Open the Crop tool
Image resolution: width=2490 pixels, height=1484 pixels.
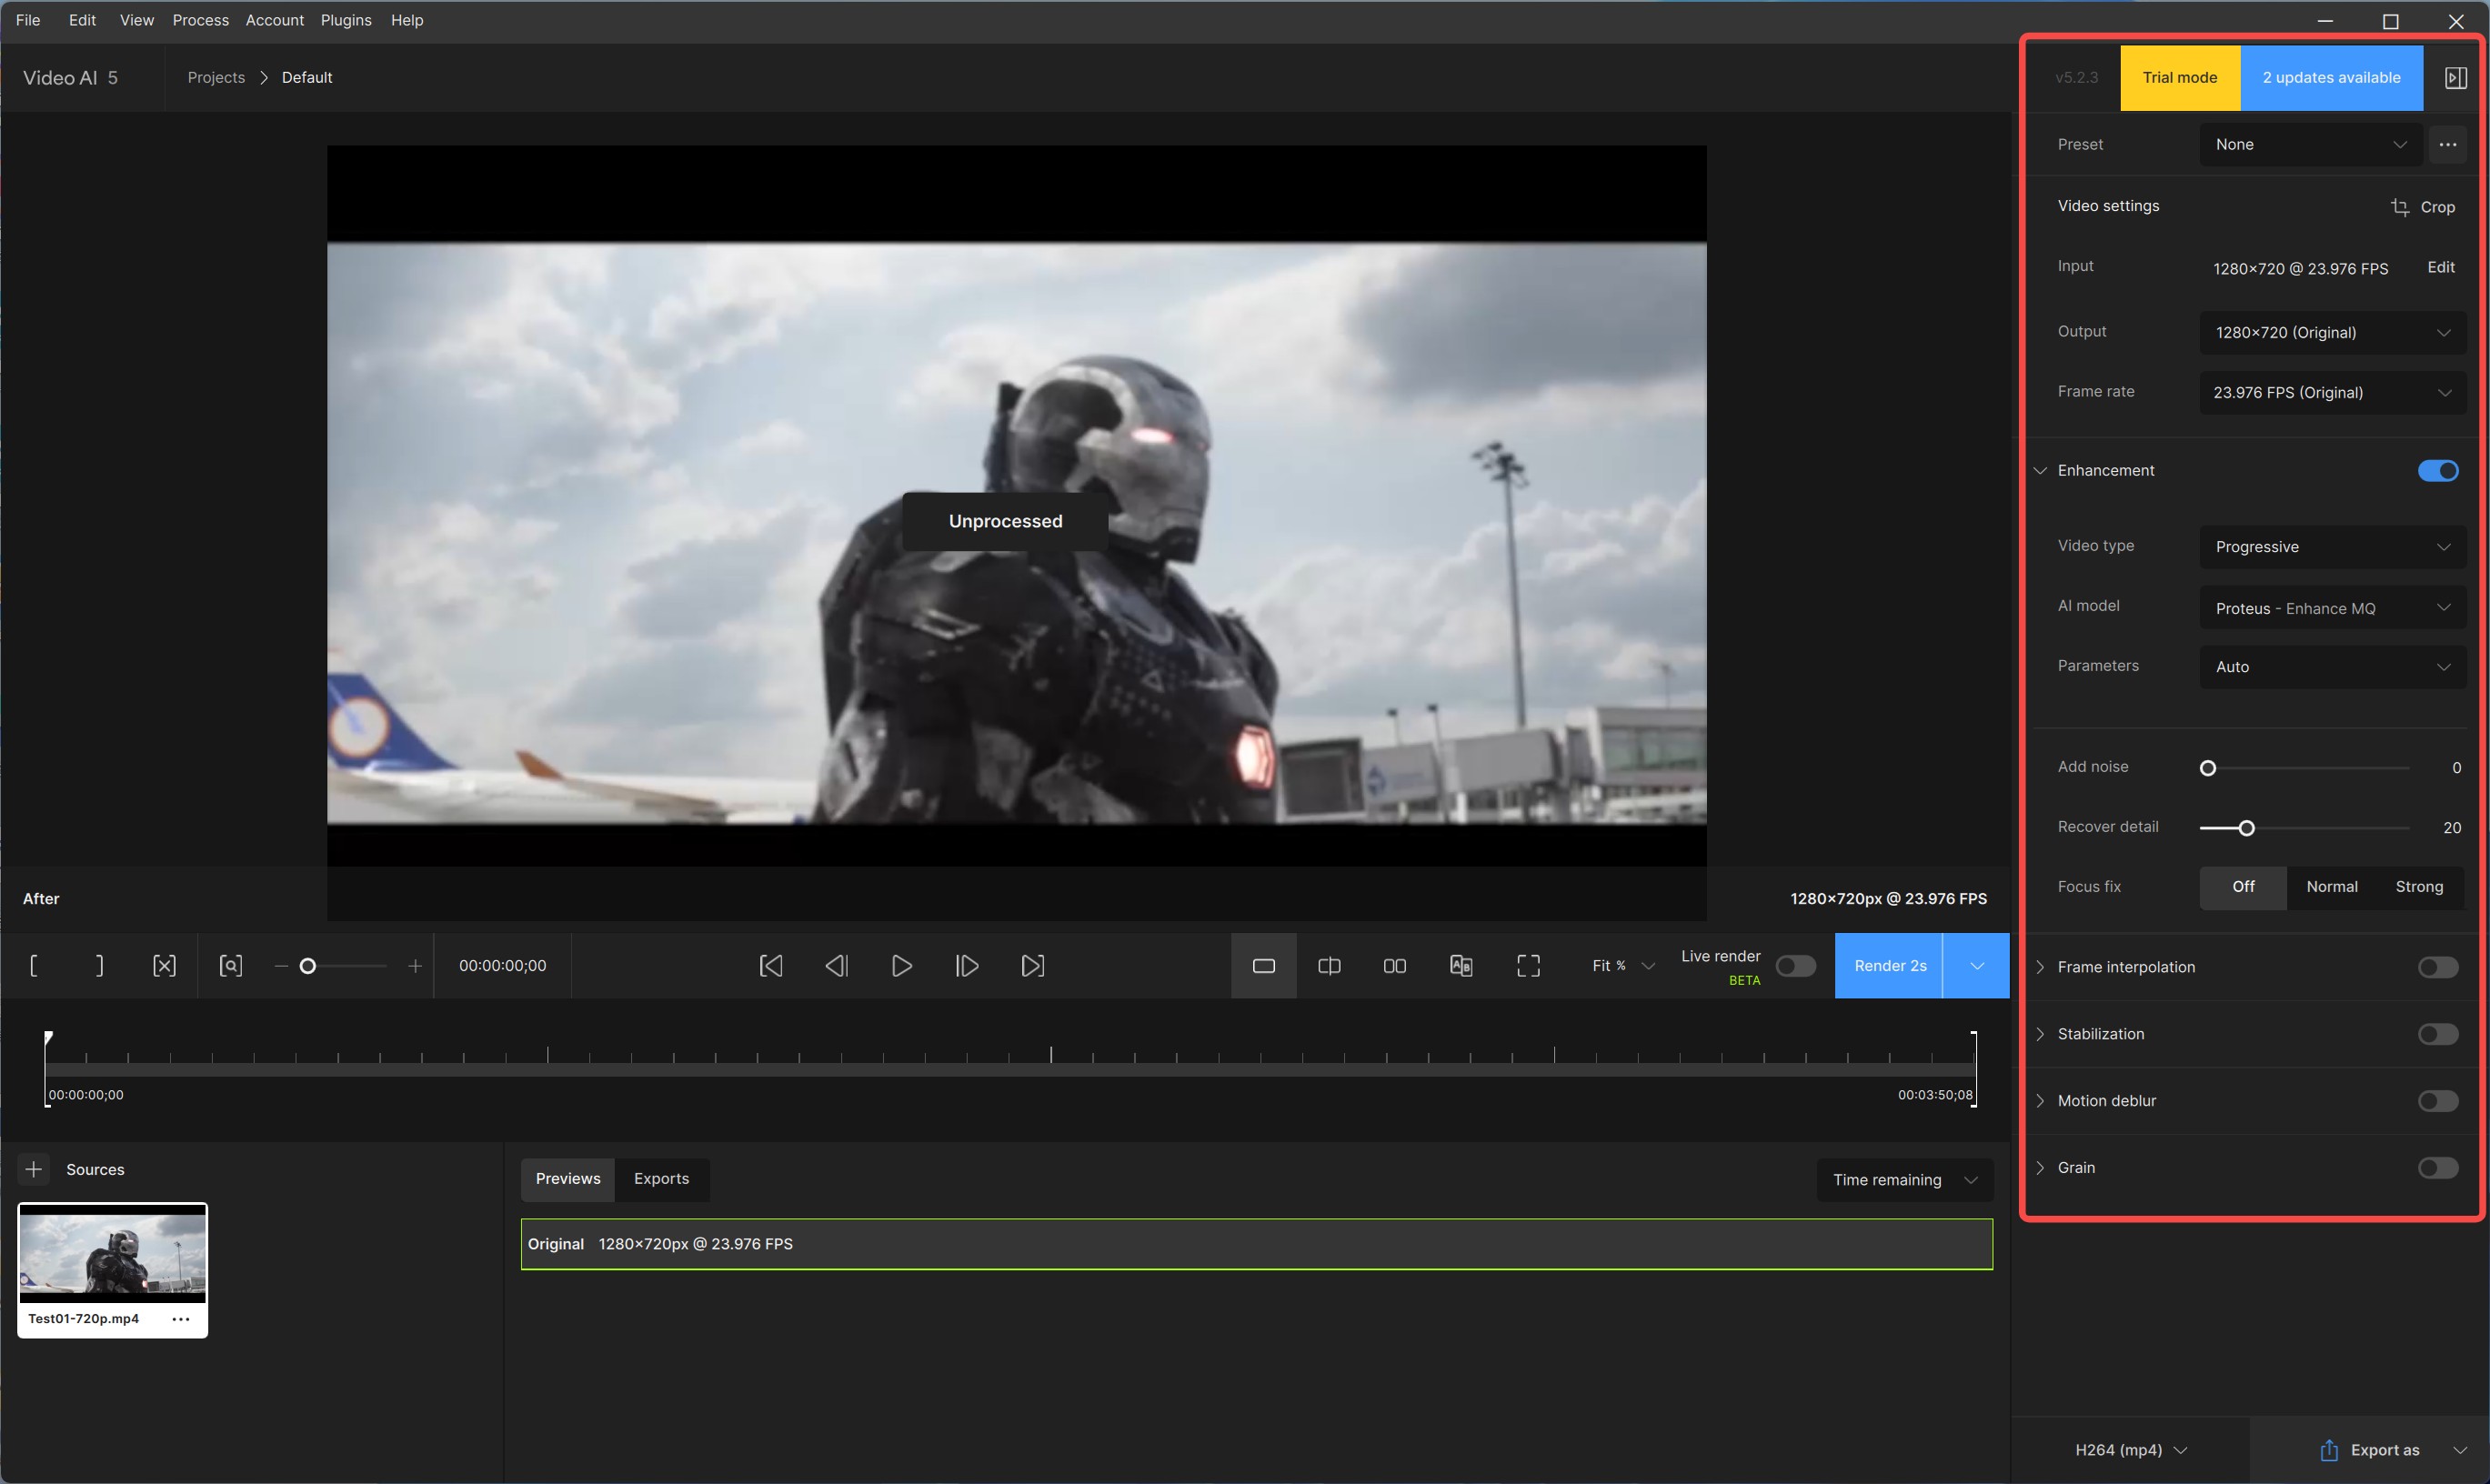pos(2423,207)
